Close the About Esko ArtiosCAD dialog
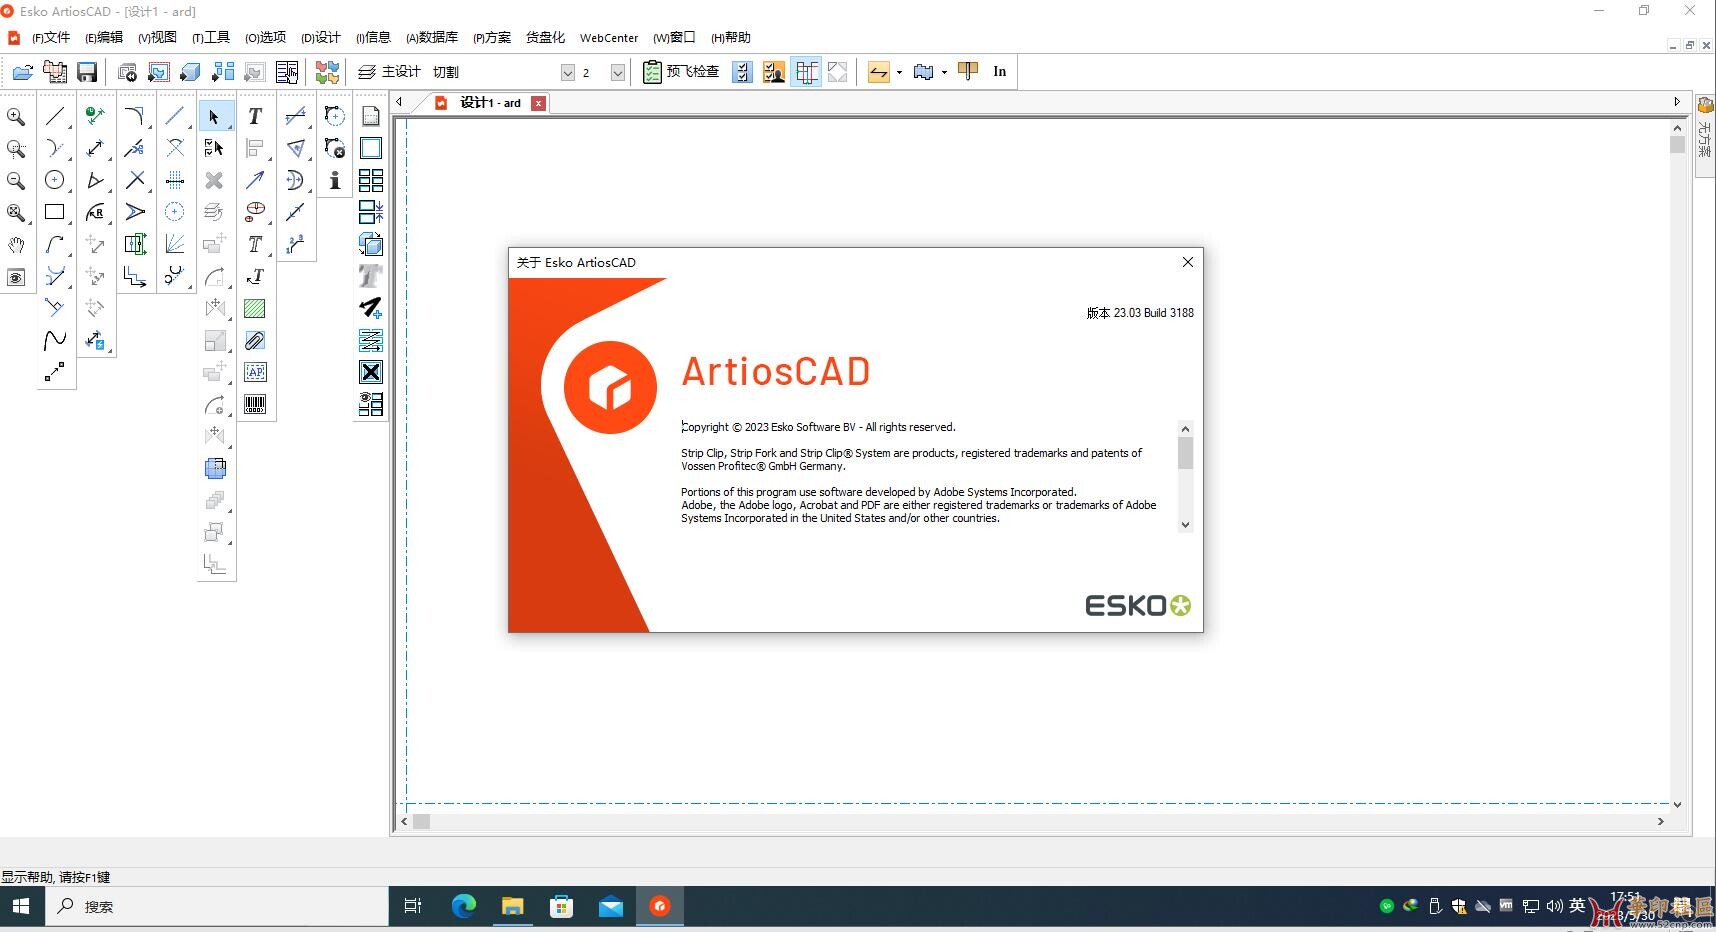Viewport: 1716px width, 932px height. (1187, 262)
